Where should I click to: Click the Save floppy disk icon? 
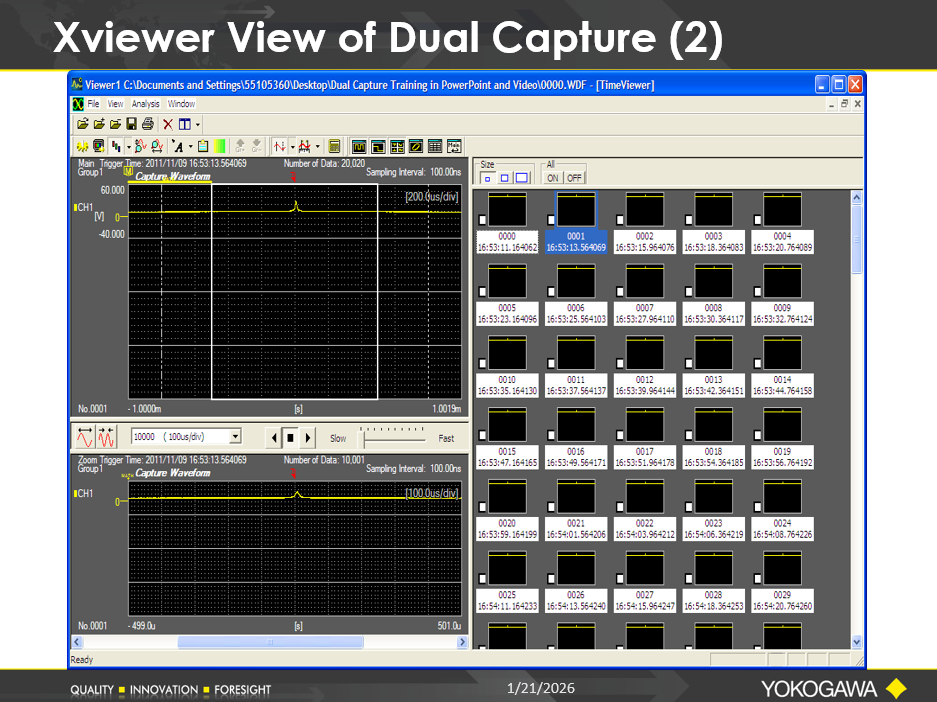[x=131, y=124]
